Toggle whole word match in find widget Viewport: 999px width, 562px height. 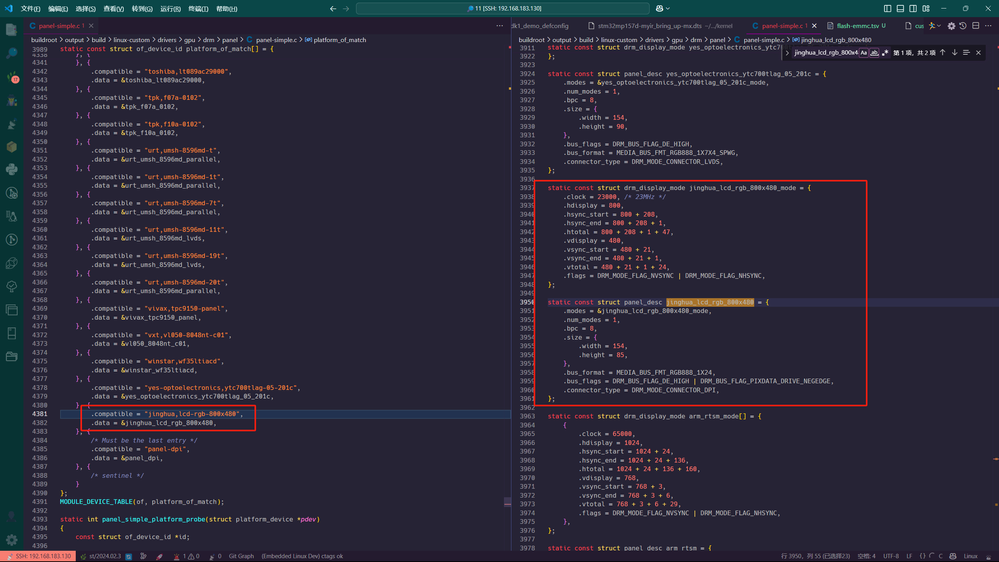(874, 53)
